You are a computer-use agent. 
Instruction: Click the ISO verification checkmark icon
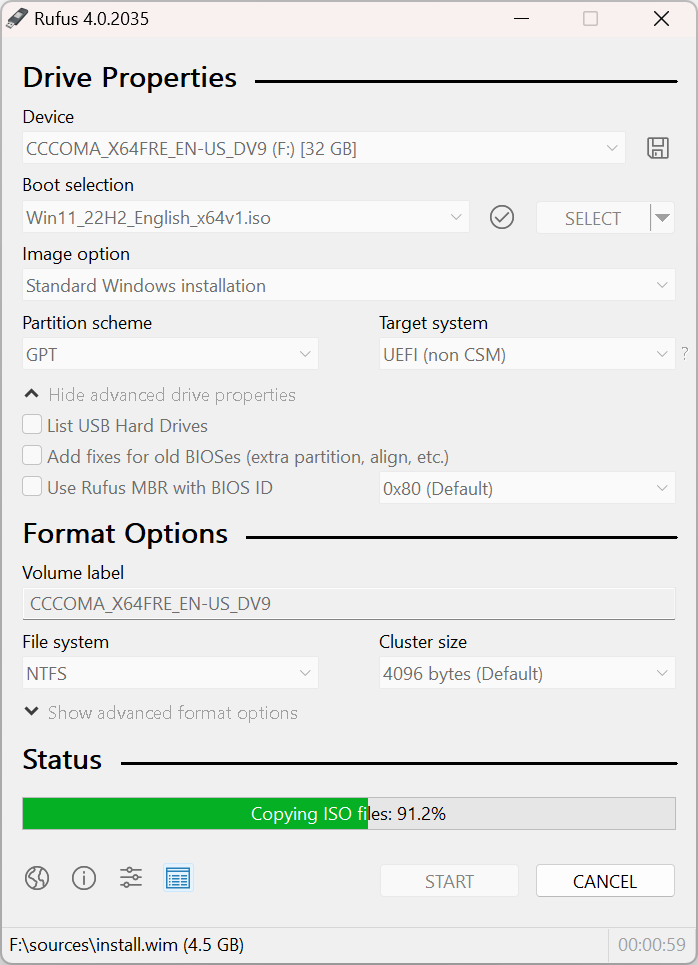click(502, 217)
